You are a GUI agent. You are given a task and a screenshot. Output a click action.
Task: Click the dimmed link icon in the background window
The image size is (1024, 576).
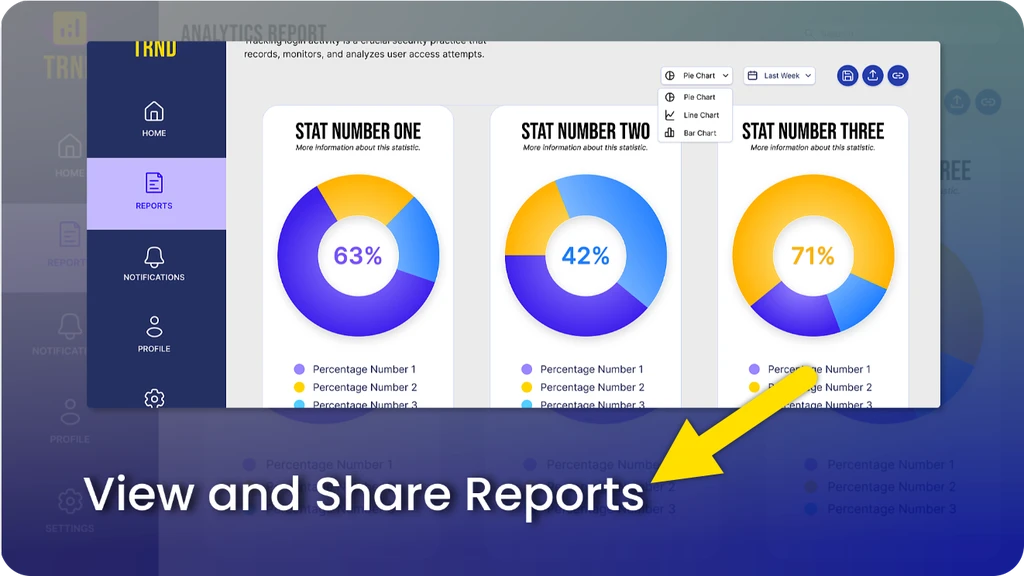point(988,102)
